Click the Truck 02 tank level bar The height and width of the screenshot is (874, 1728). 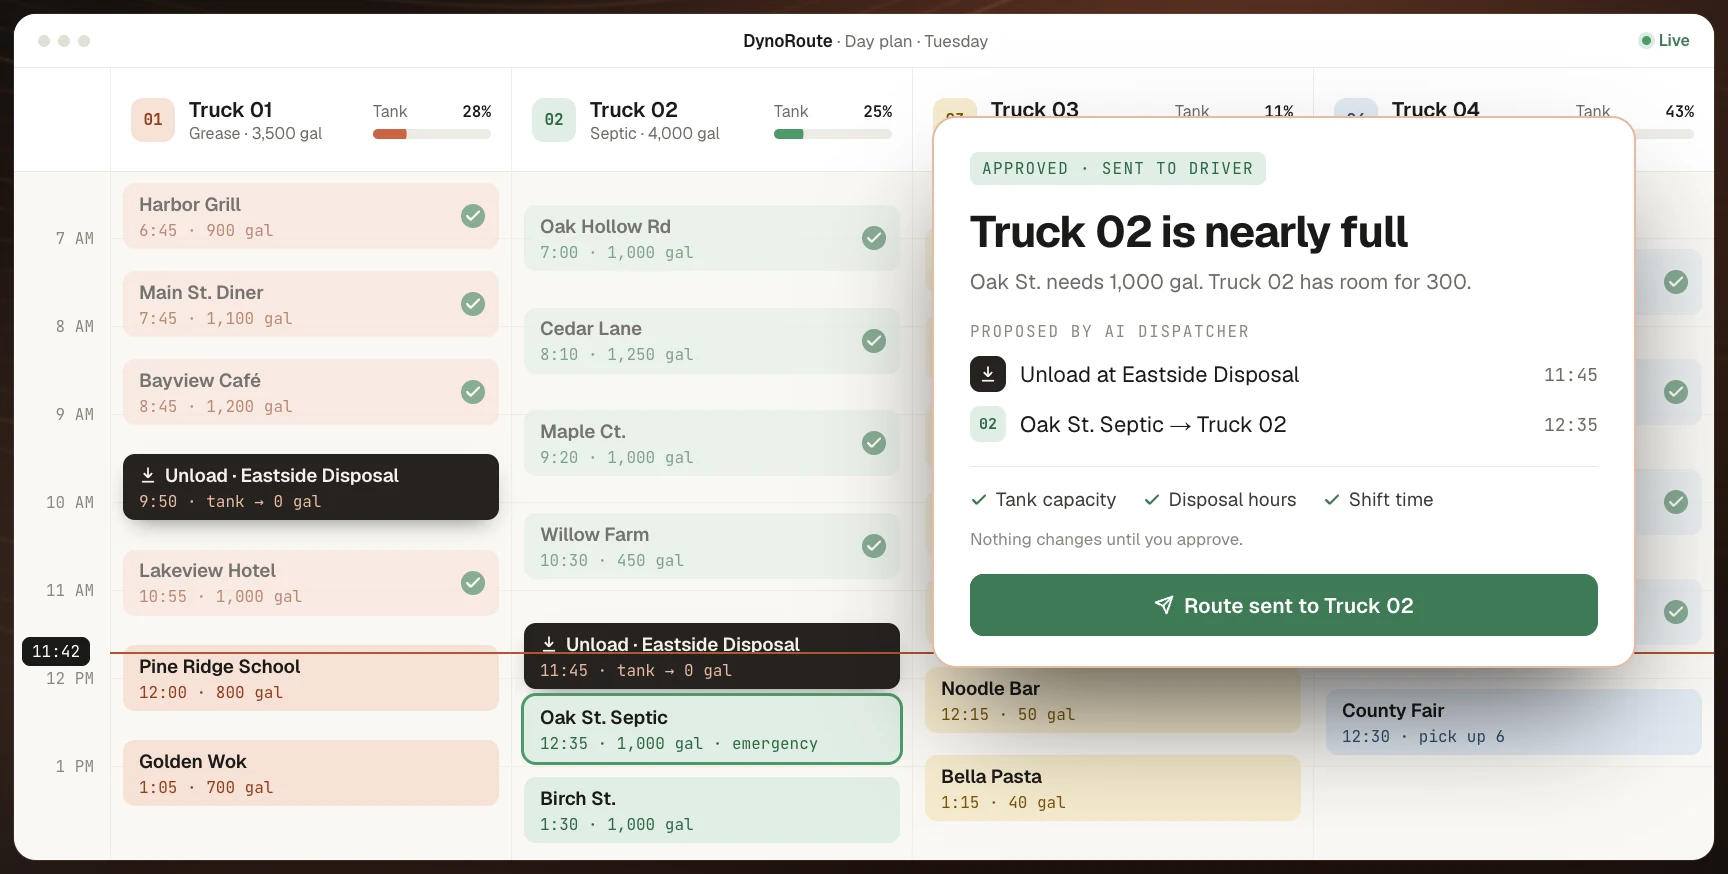833,134
